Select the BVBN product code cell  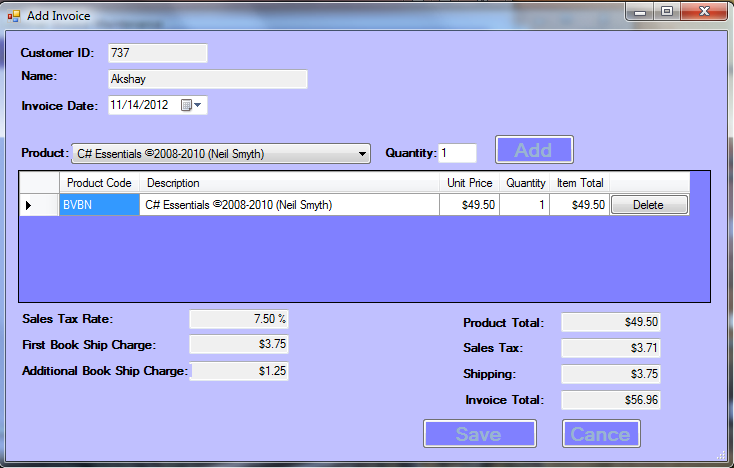pyautogui.click(x=100, y=205)
